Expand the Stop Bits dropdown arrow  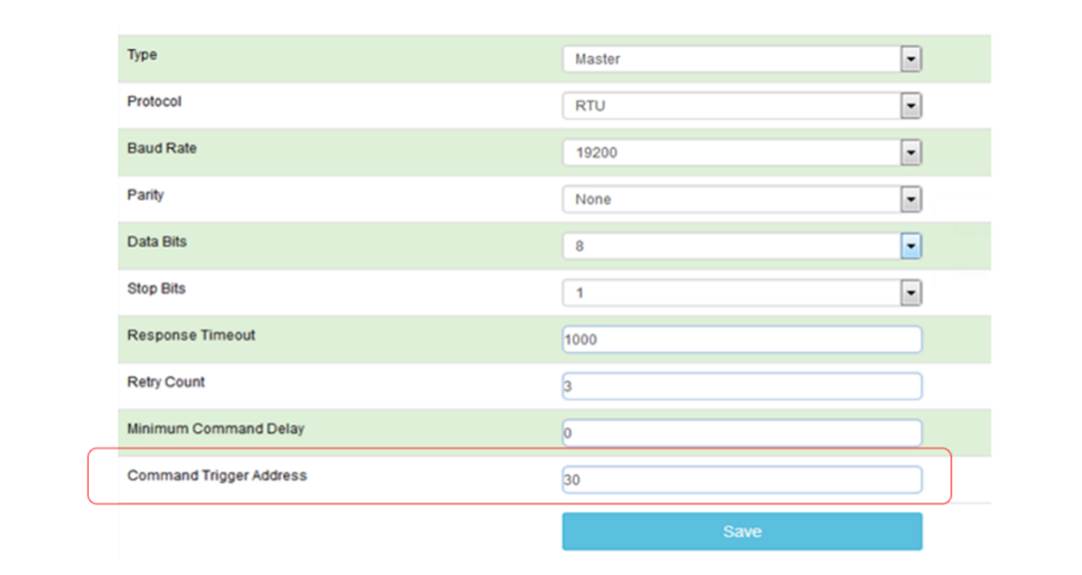point(911,293)
